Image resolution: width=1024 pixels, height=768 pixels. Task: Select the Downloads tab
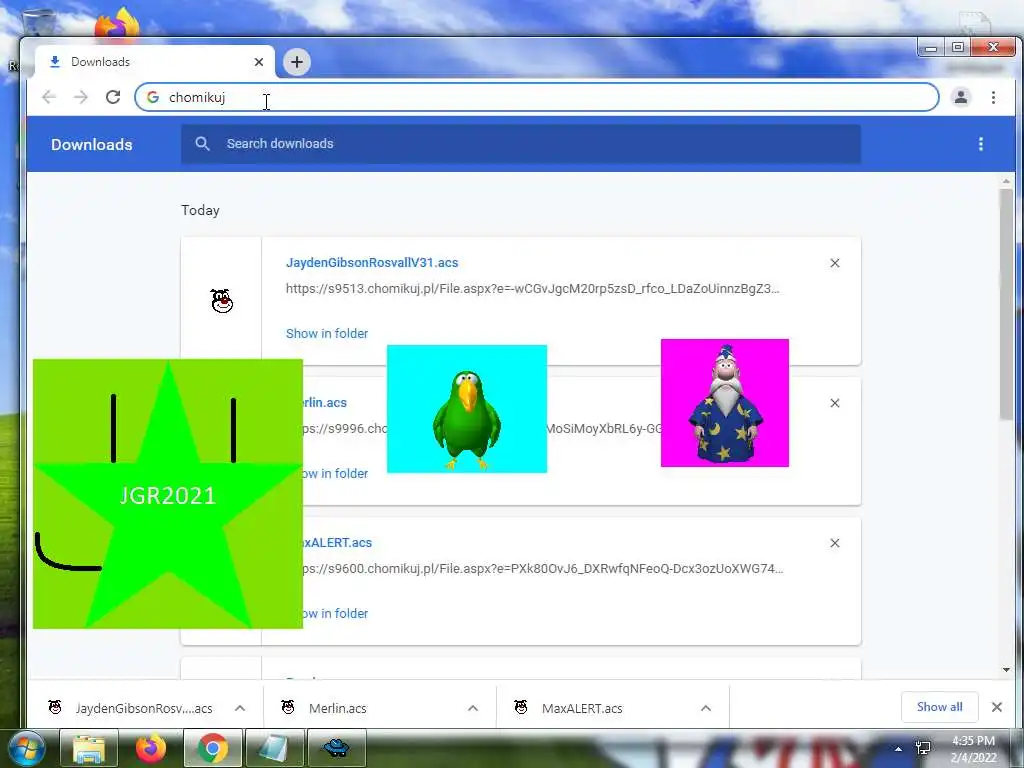pyautogui.click(x=154, y=62)
